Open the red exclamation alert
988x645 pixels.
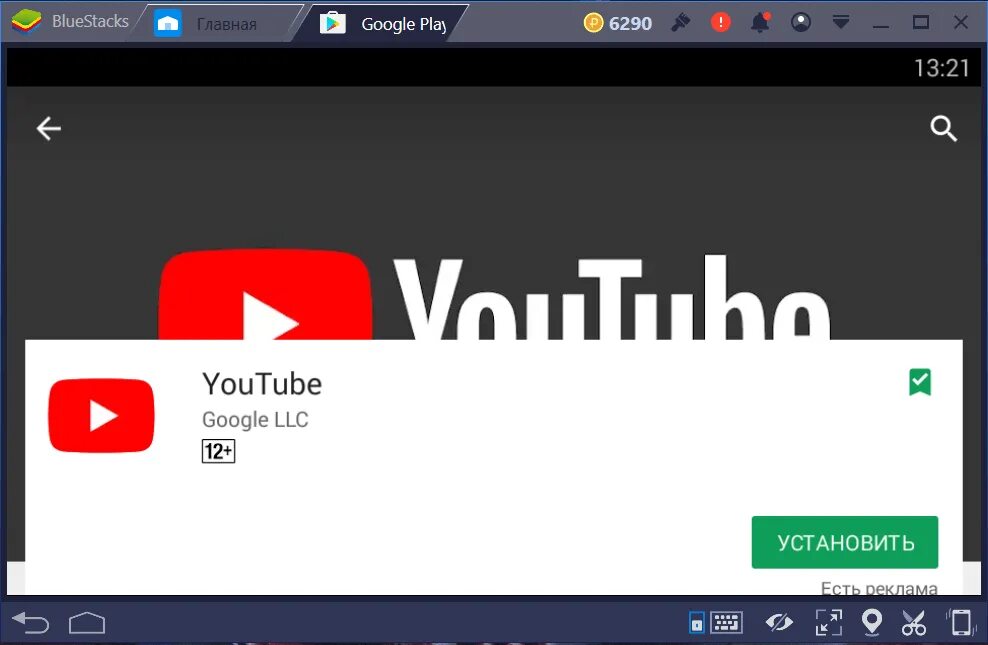tap(720, 23)
